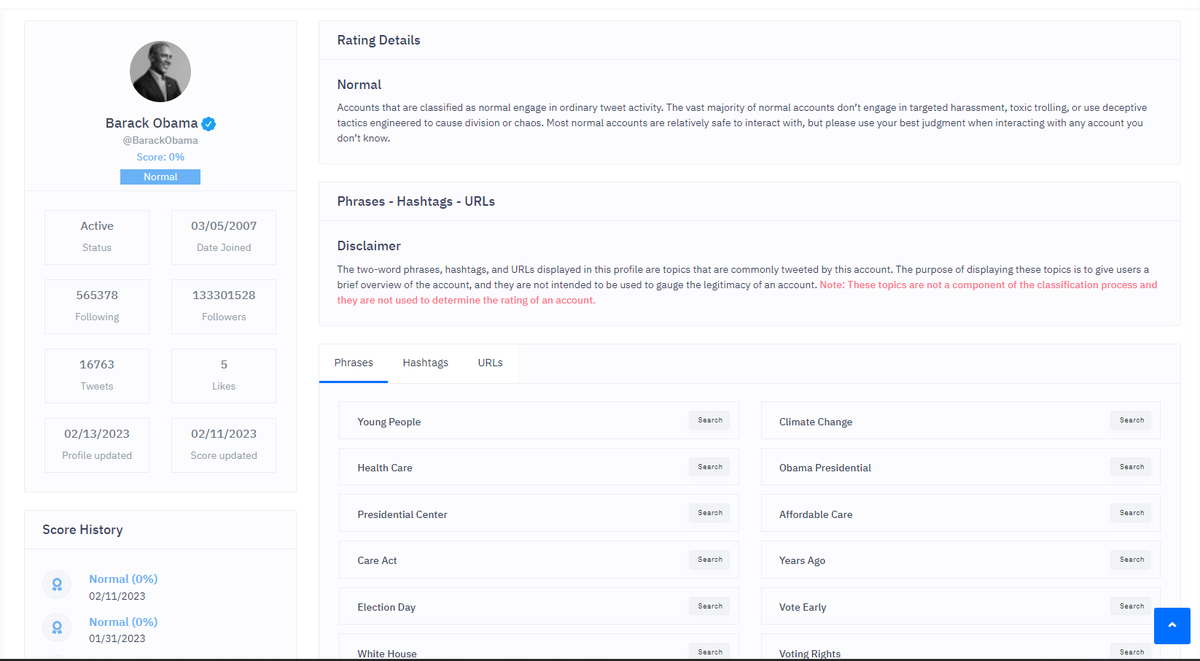Viewport: 1200px width, 661px height.
Task: Open the Normal (0%) entry dated 02/11/2023
Action: click(x=123, y=579)
